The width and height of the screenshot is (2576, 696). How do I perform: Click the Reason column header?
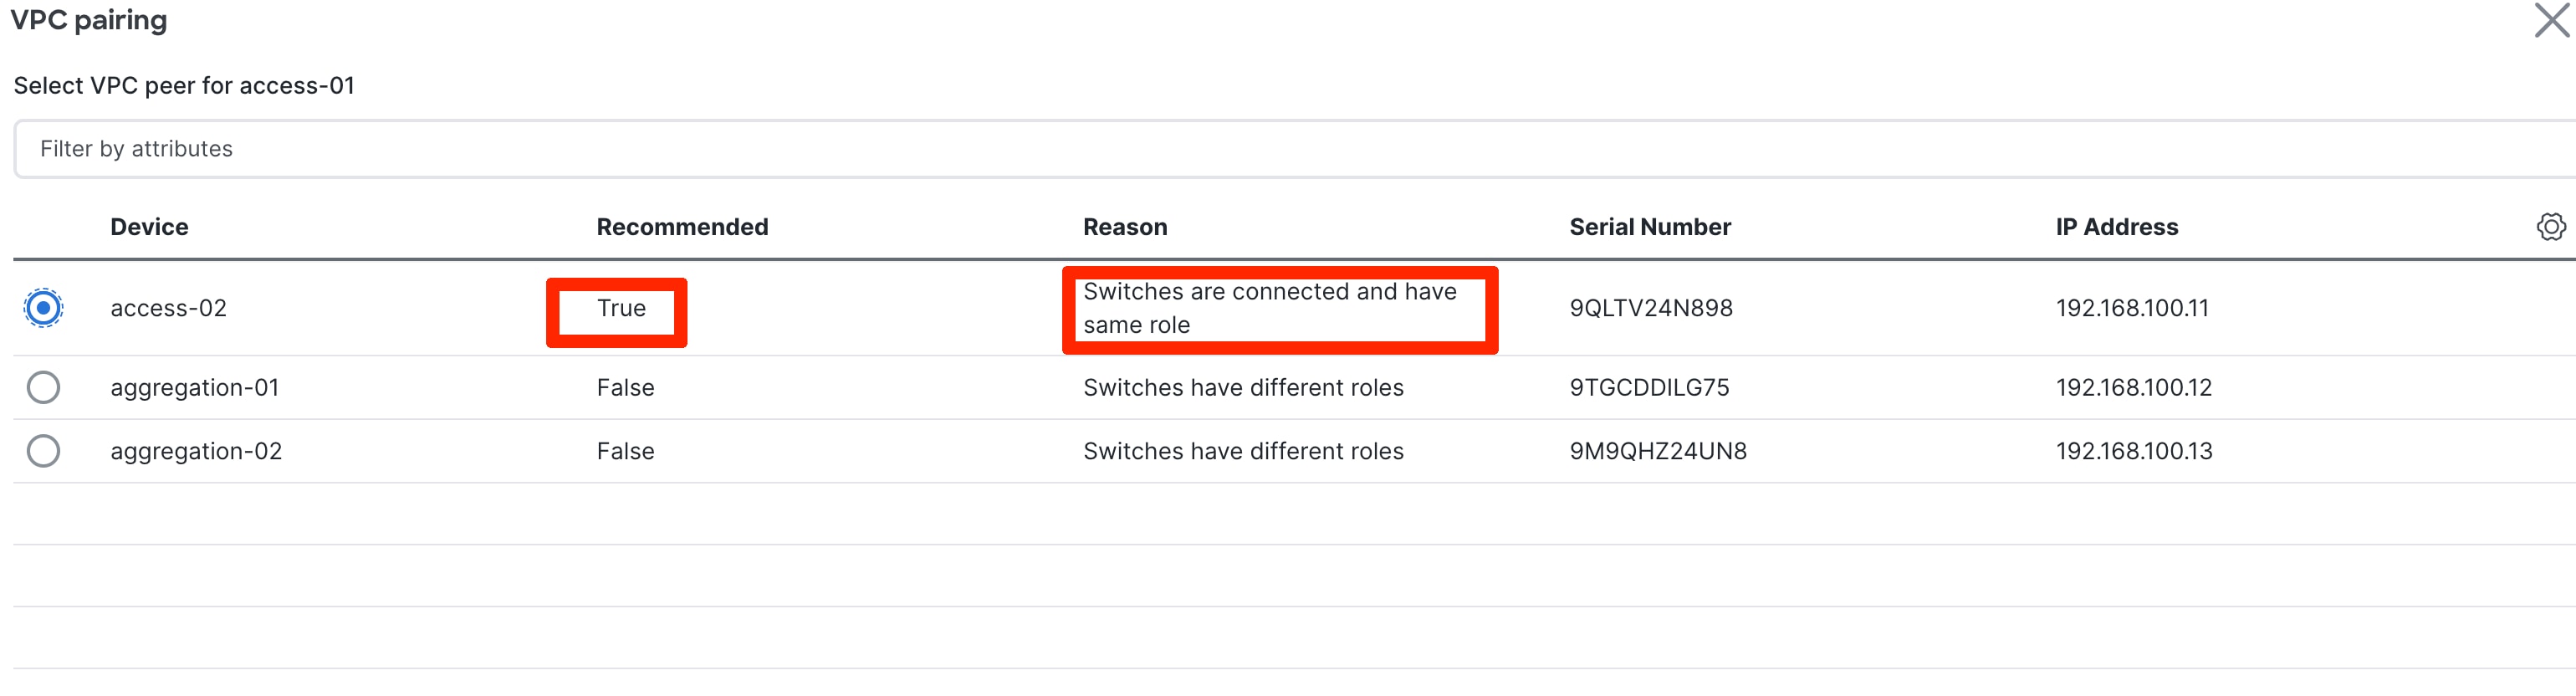(x=1125, y=227)
